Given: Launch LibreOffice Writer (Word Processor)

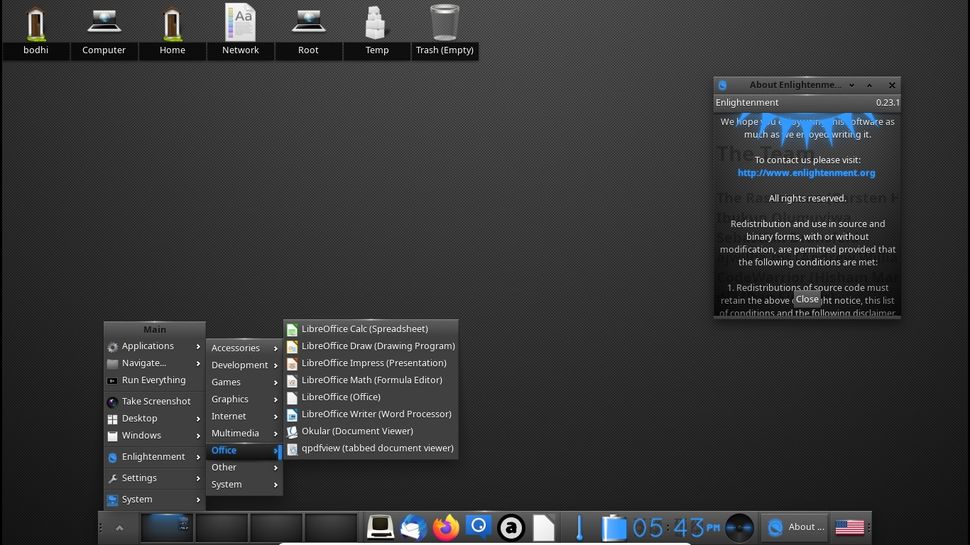Looking at the screenshot, I should click(371, 414).
